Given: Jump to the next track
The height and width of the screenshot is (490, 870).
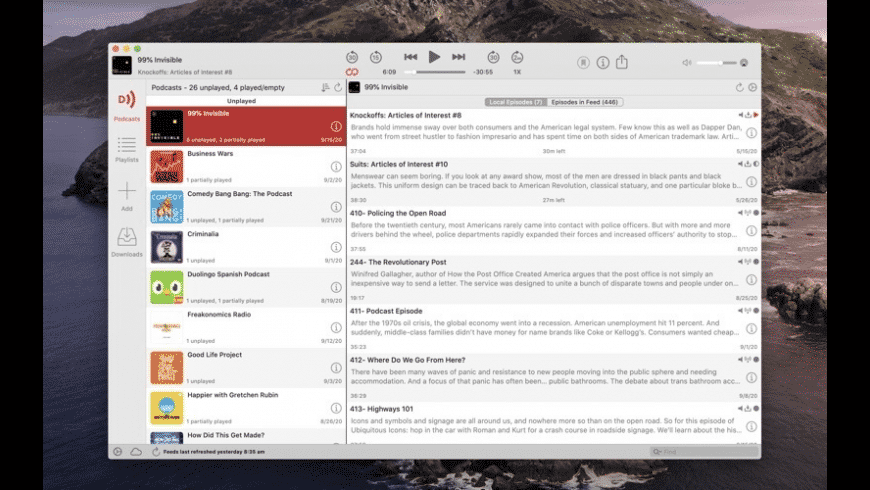Looking at the screenshot, I should [458, 57].
